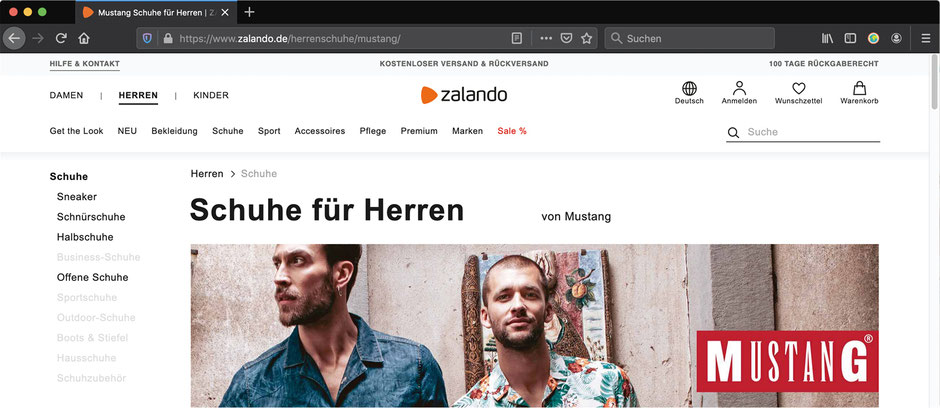Open the Schuhe navigation menu
Image resolution: width=940 pixels, height=408 pixels.
[x=228, y=131]
